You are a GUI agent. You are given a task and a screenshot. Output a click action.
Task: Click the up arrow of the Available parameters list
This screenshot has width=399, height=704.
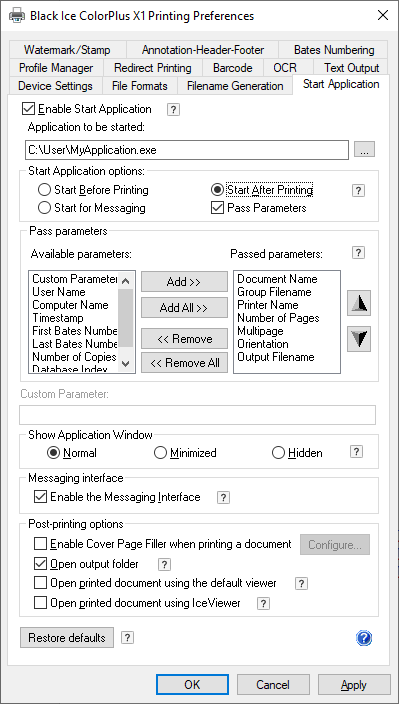126,282
